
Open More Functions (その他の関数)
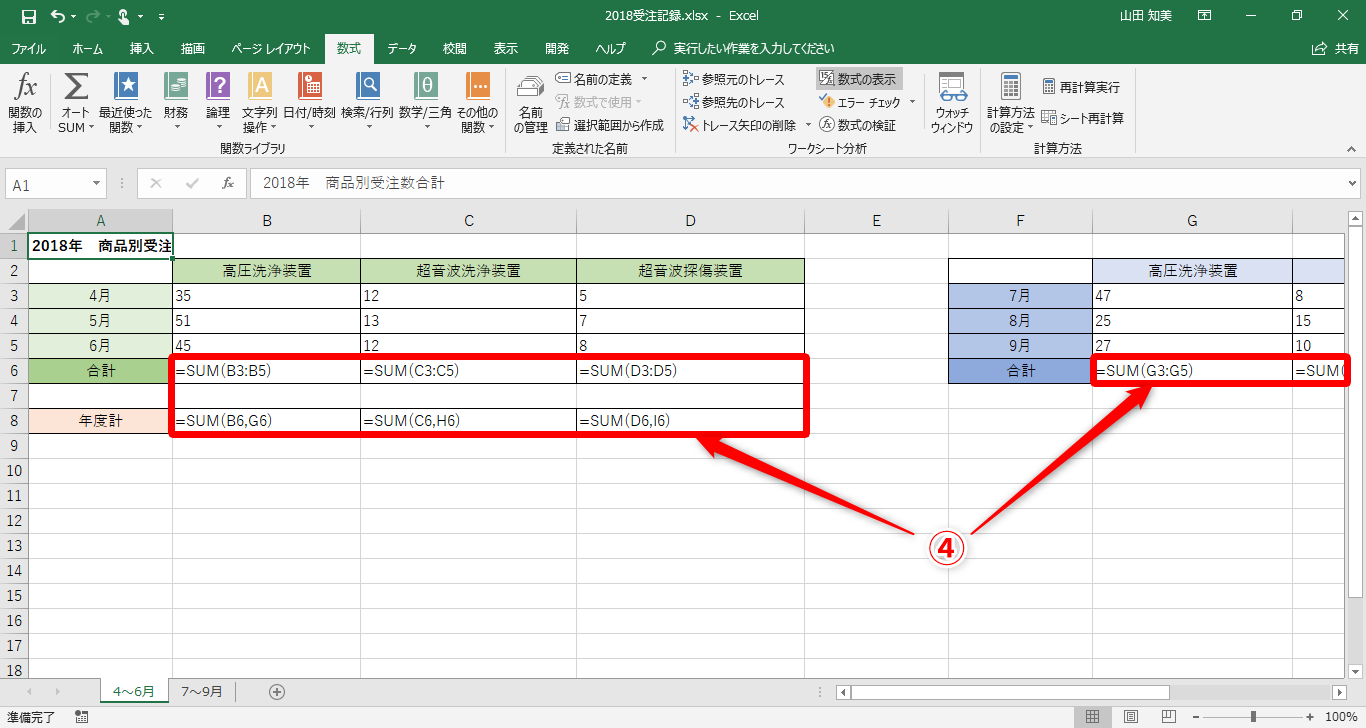[477, 103]
